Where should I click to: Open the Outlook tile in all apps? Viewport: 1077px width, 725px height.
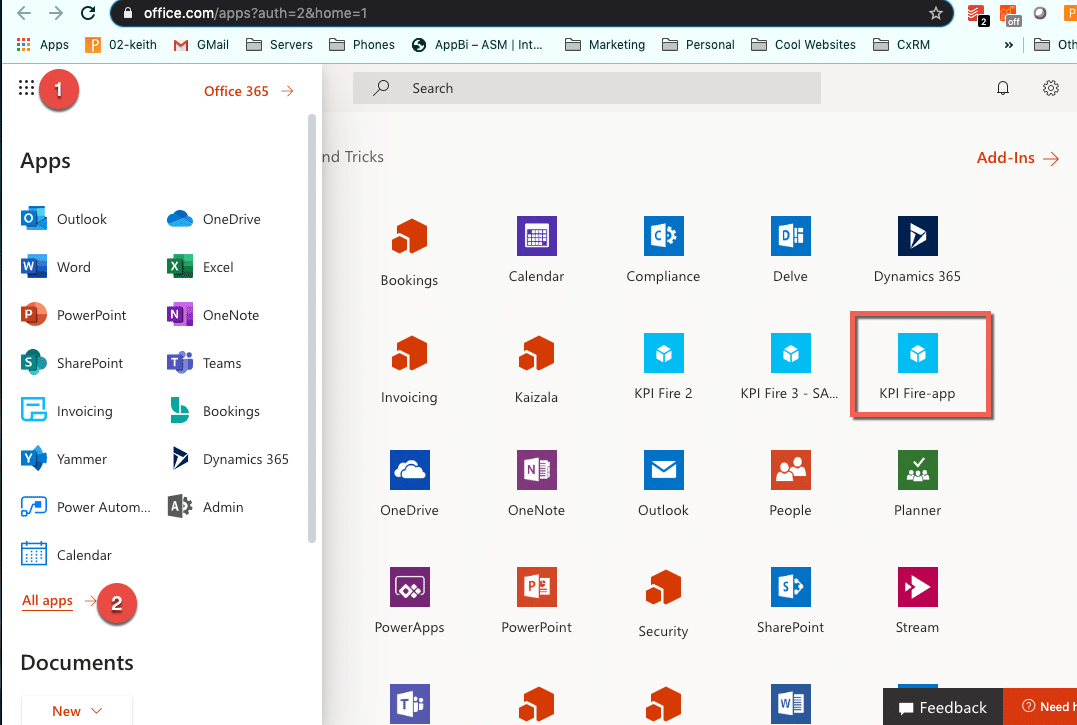click(x=664, y=484)
